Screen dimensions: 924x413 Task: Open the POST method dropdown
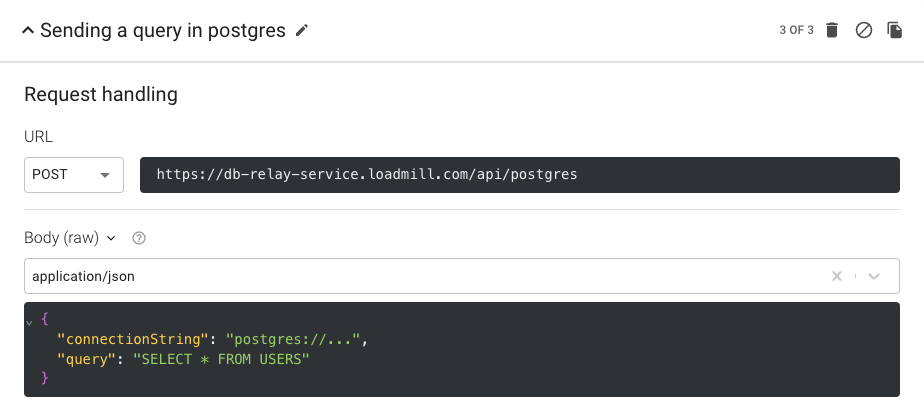(x=74, y=174)
